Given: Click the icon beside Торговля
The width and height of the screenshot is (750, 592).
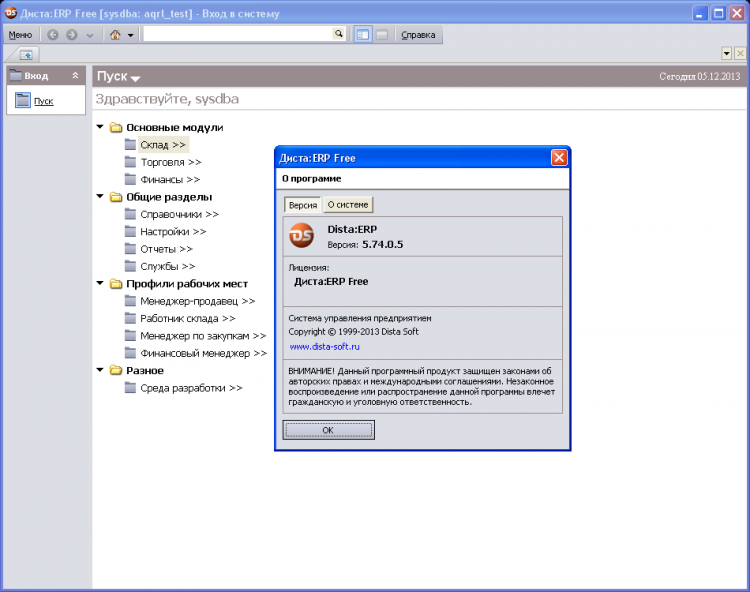Looking at the screenshot, I should point(130,162).
